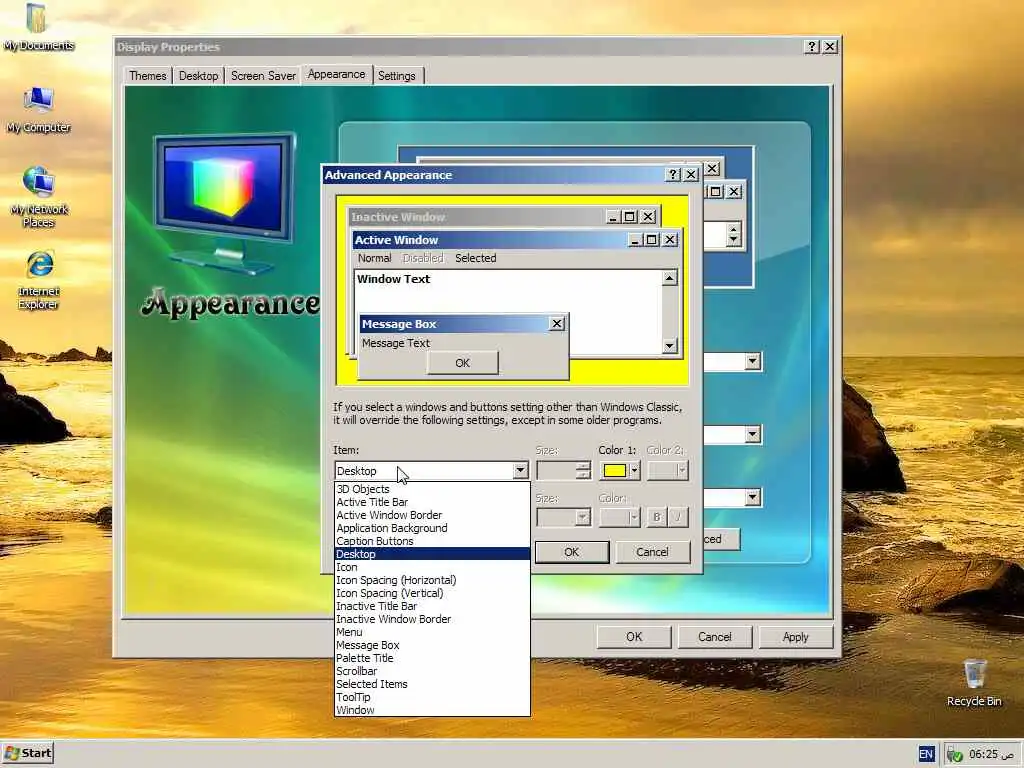The height and width of the screenshot is (768, 1024).
Task: Toggle the Italic font button
Action: pos(678,517)
